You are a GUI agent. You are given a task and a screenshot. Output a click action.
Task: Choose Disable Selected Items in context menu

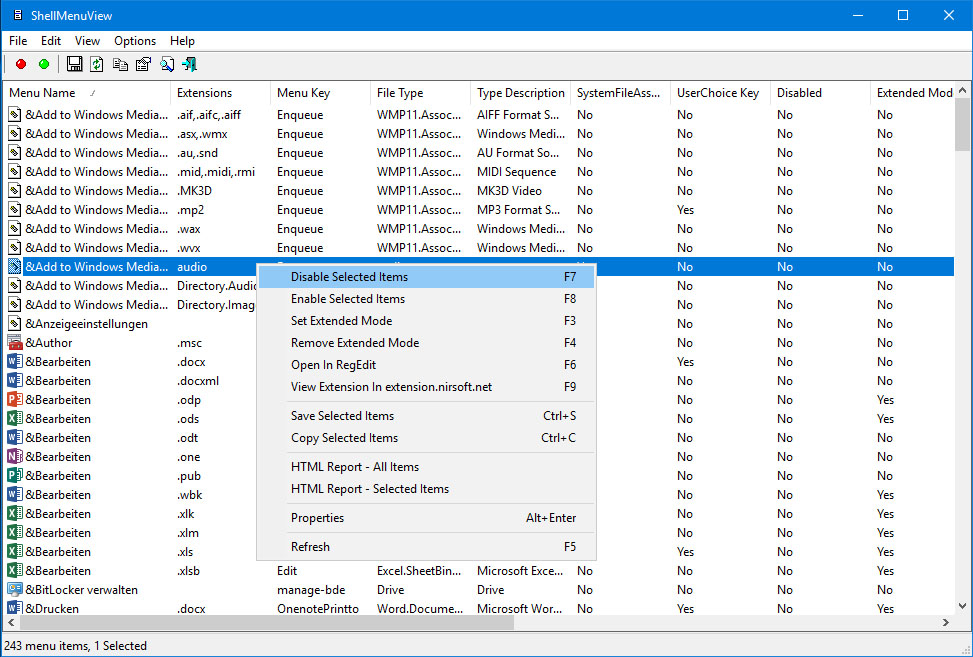426,277
